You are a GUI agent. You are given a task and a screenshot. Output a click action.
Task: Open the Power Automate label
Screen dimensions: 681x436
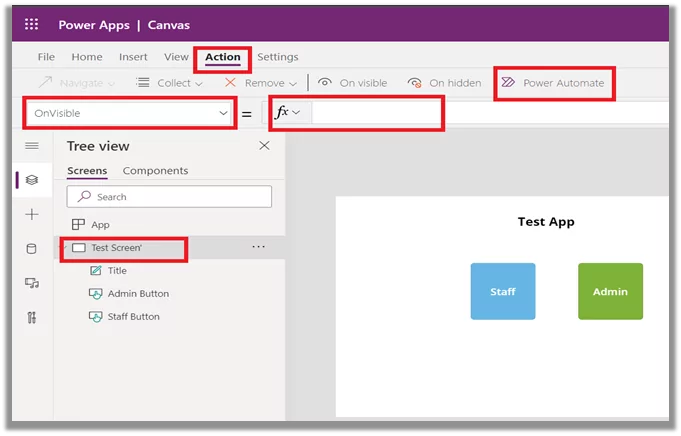[563, 83]
